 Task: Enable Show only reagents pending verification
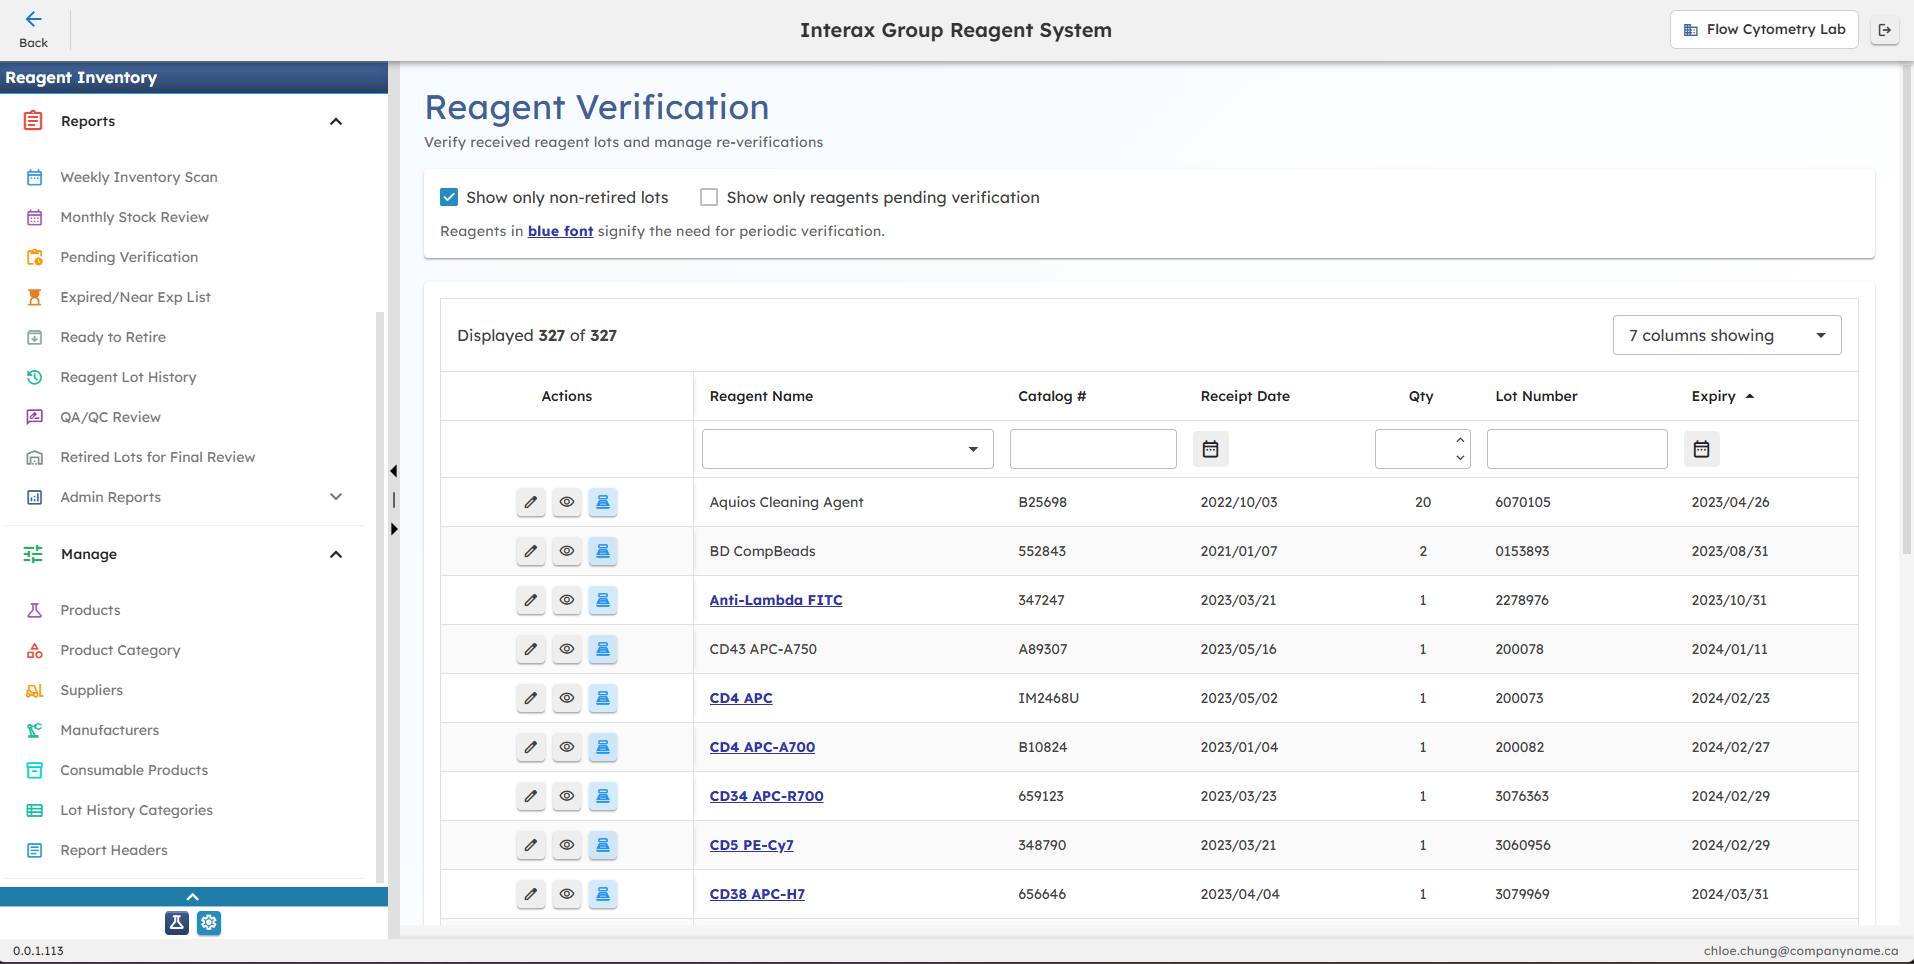[x=709, y=197]
